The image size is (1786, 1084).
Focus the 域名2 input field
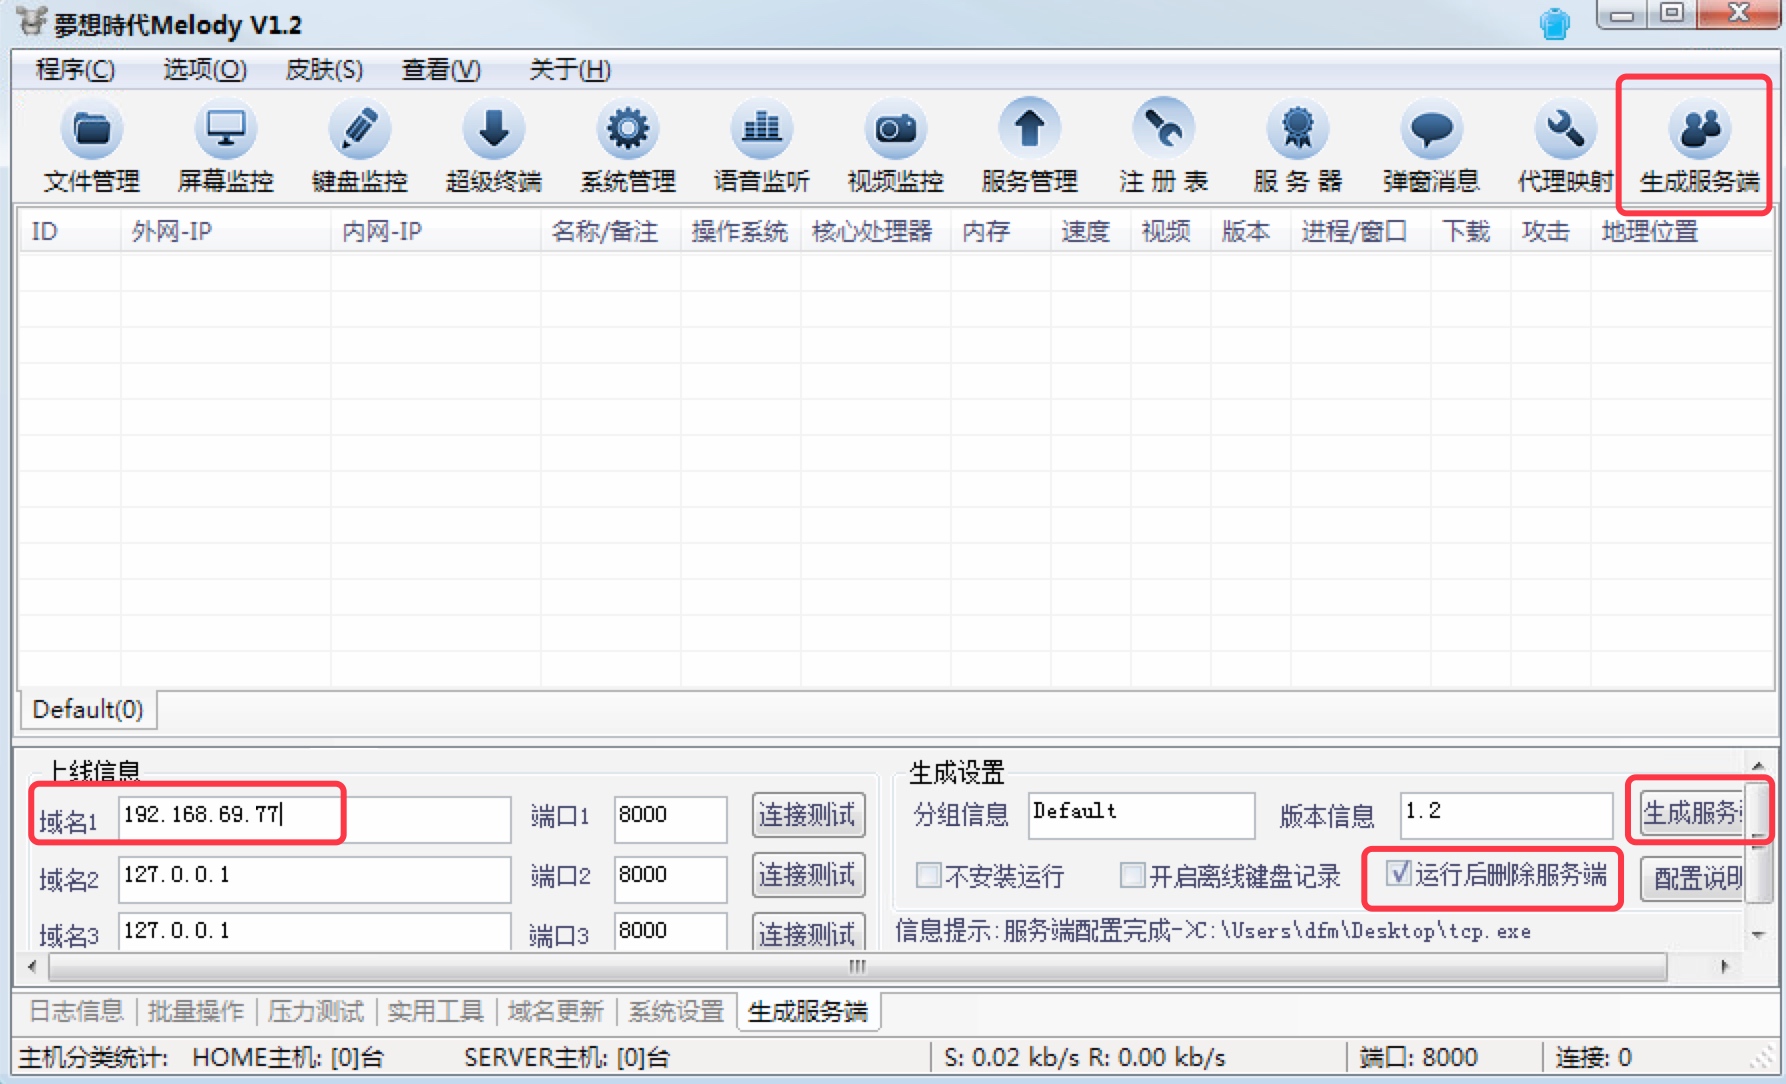[314, 879]
